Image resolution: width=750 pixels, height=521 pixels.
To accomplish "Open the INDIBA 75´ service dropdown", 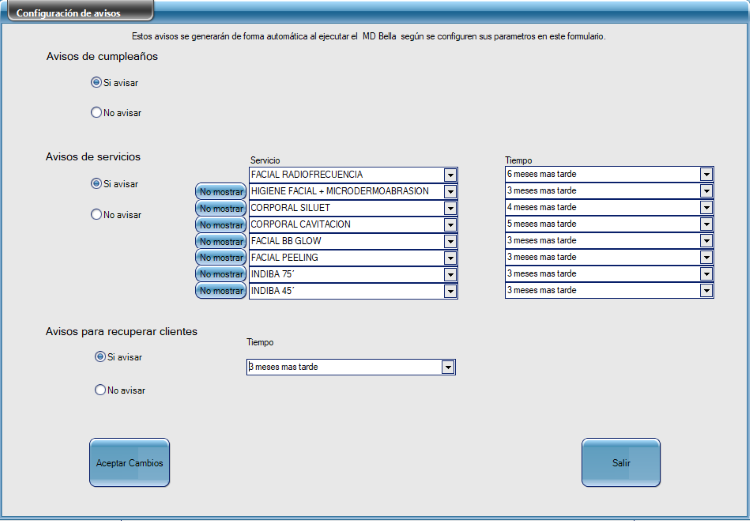I will click(x=450, y=274).
